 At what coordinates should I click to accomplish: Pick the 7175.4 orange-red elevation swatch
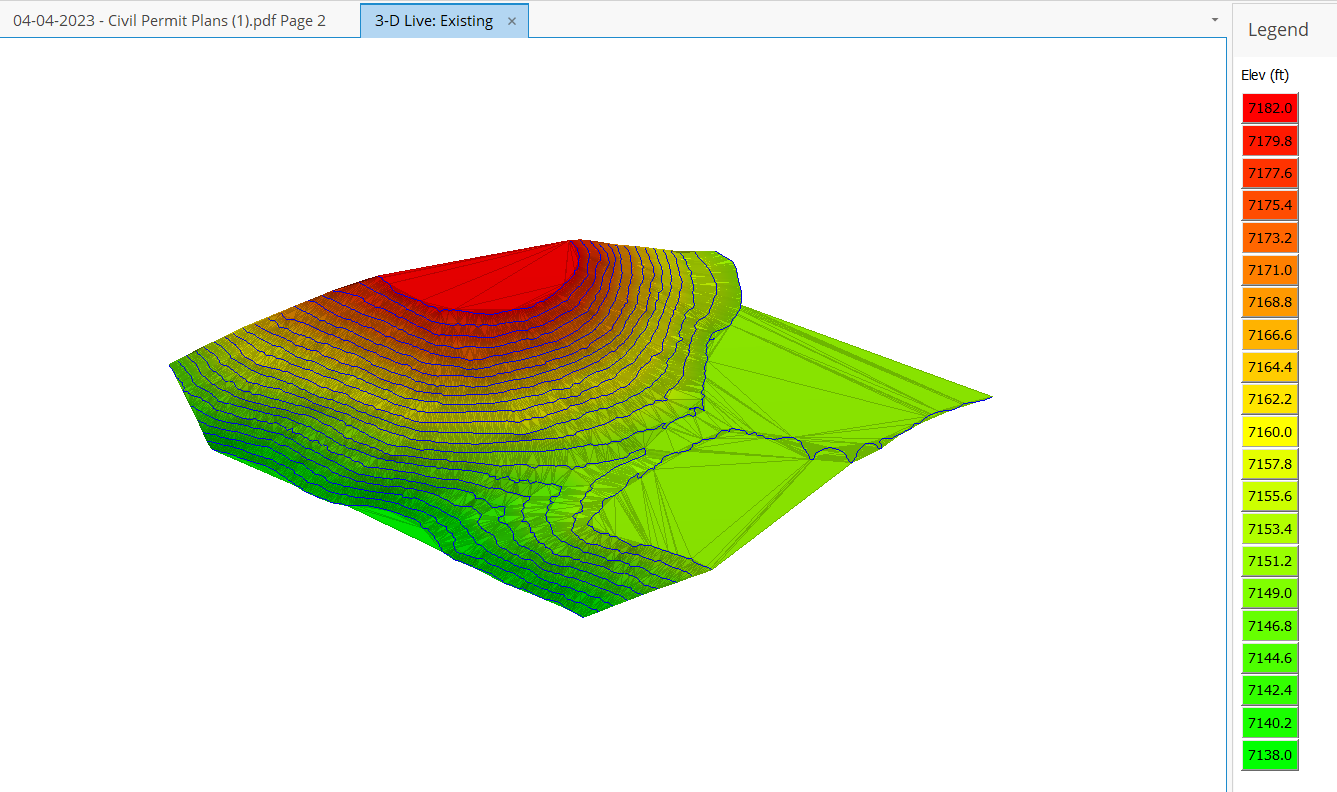(x=1270, y=205)
